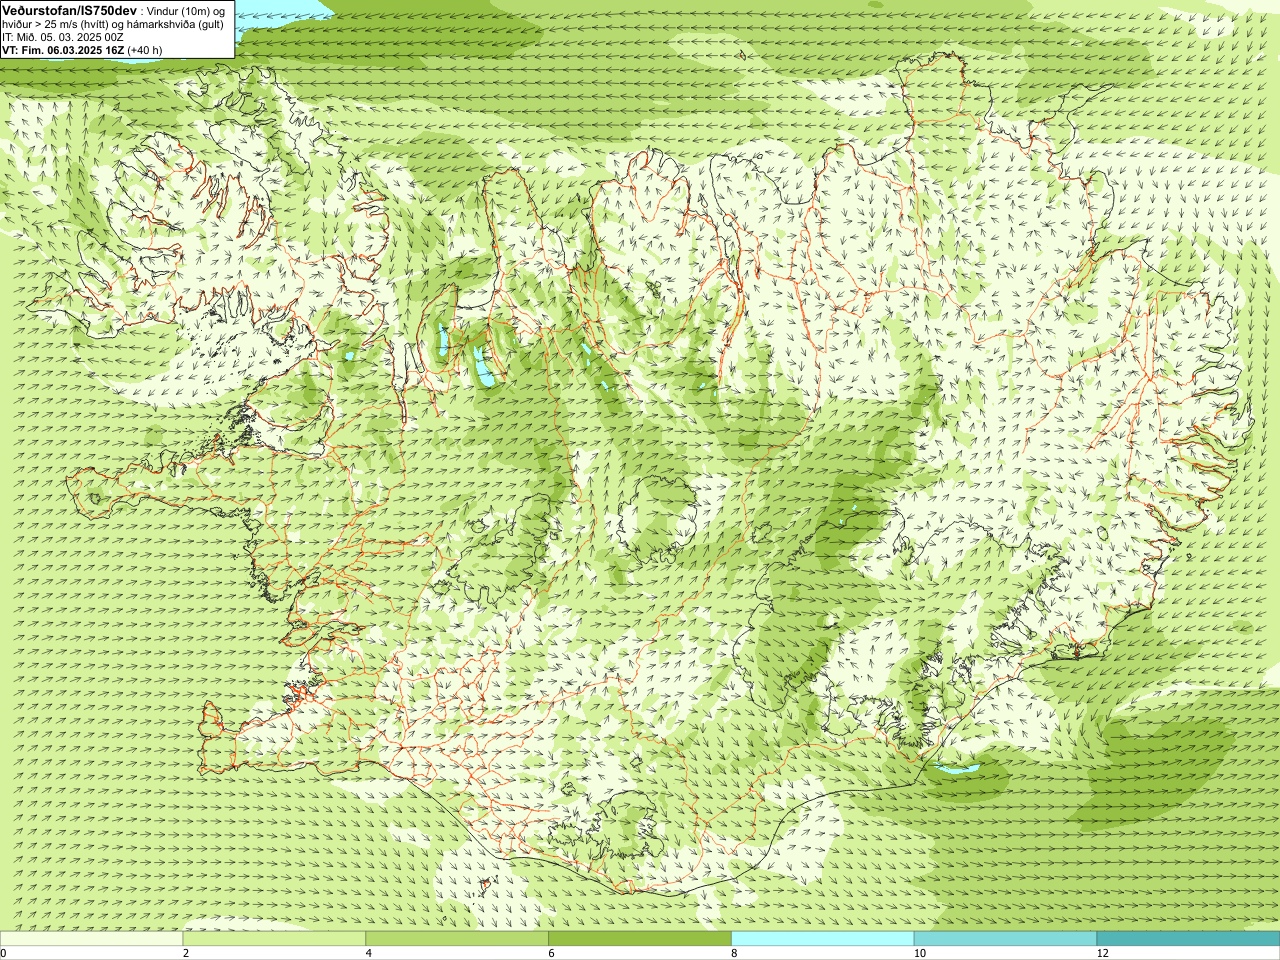Screen dimensions: 1280x960
Task: Click the pale 0–2 legend color segment
Action: [92, 939]
